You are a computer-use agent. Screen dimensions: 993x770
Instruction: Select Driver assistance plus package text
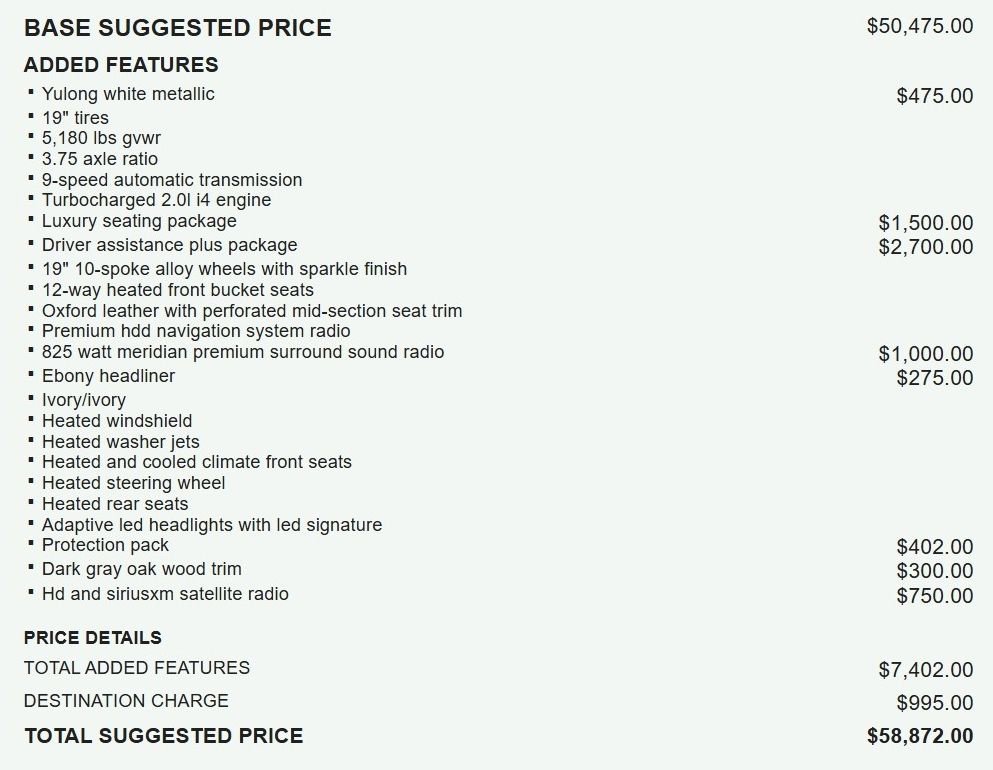point(170,245)
